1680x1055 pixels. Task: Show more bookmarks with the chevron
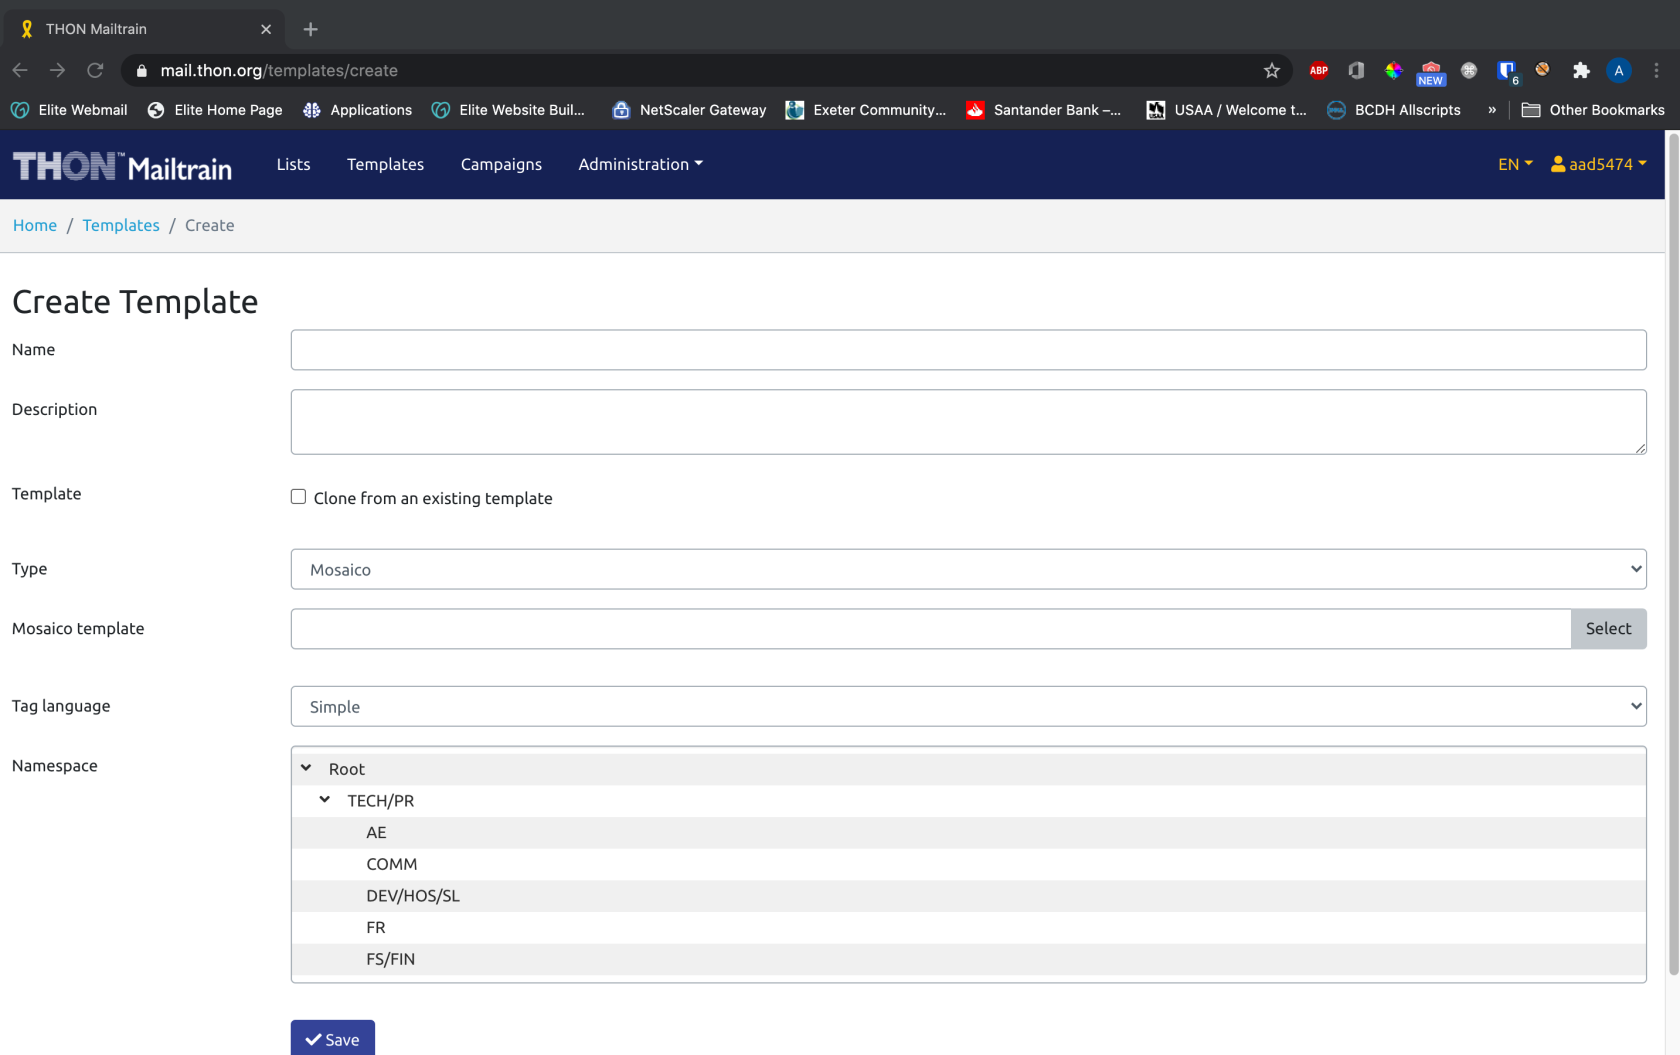click(1491, 110)
